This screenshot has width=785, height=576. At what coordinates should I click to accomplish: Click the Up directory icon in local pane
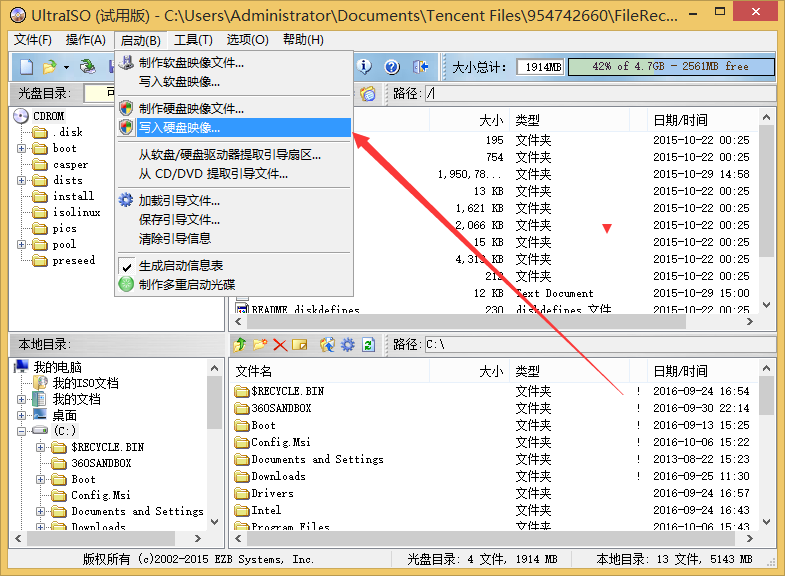click(x=240, y=345)
